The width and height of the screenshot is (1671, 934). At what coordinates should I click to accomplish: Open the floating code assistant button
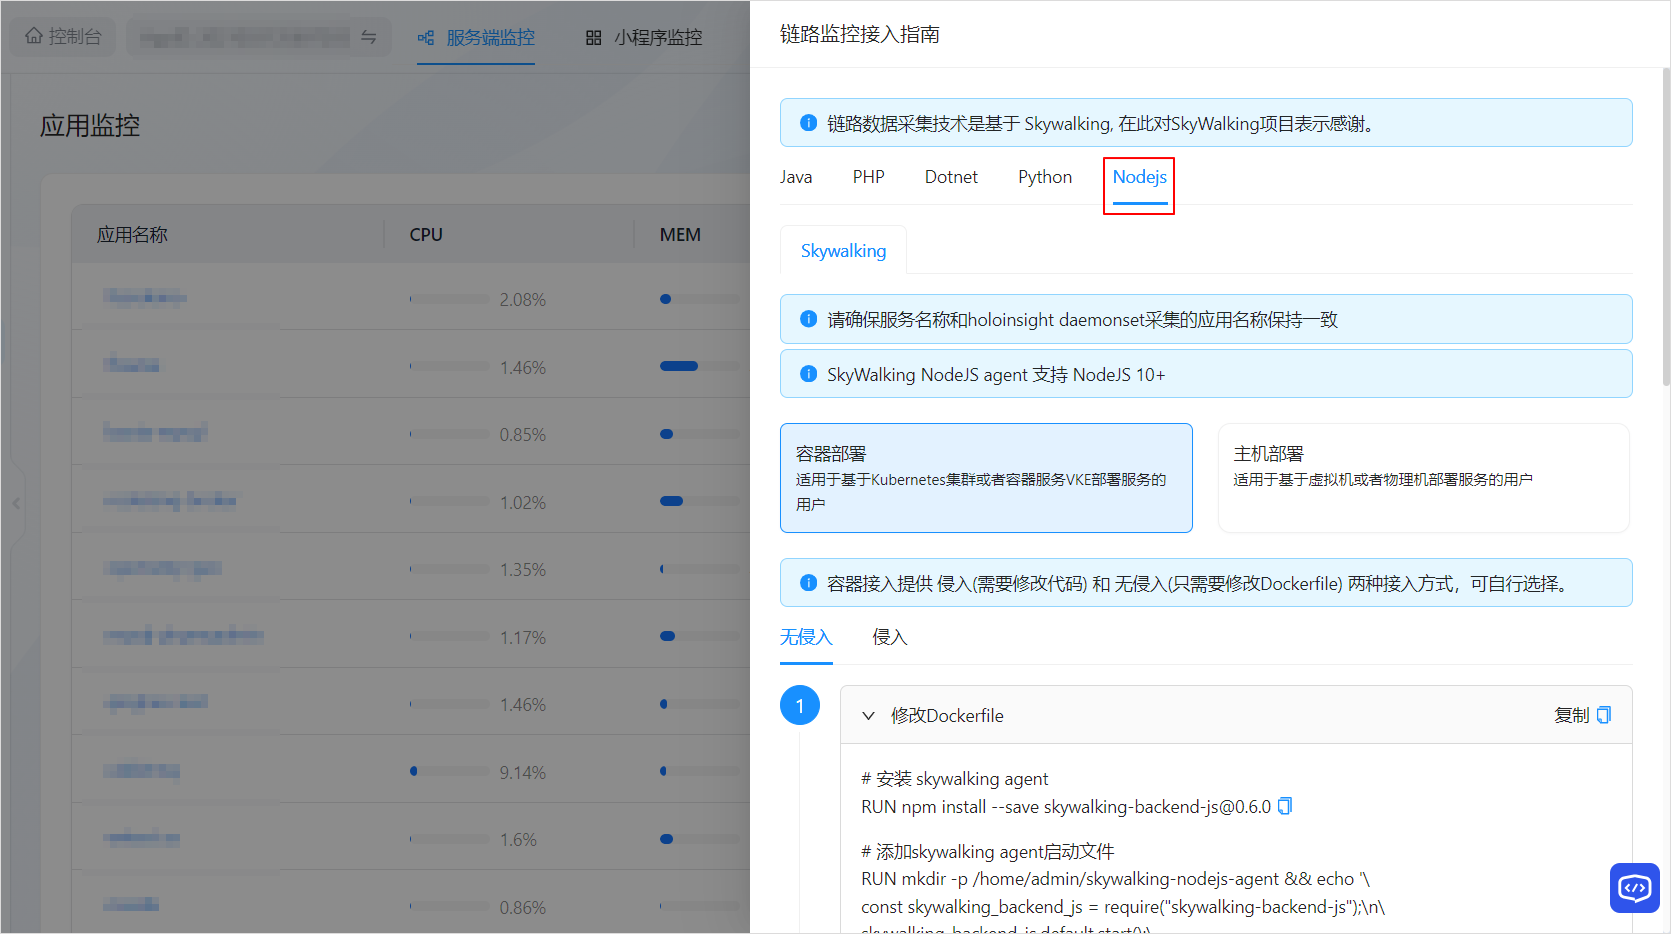point(1635,888)
